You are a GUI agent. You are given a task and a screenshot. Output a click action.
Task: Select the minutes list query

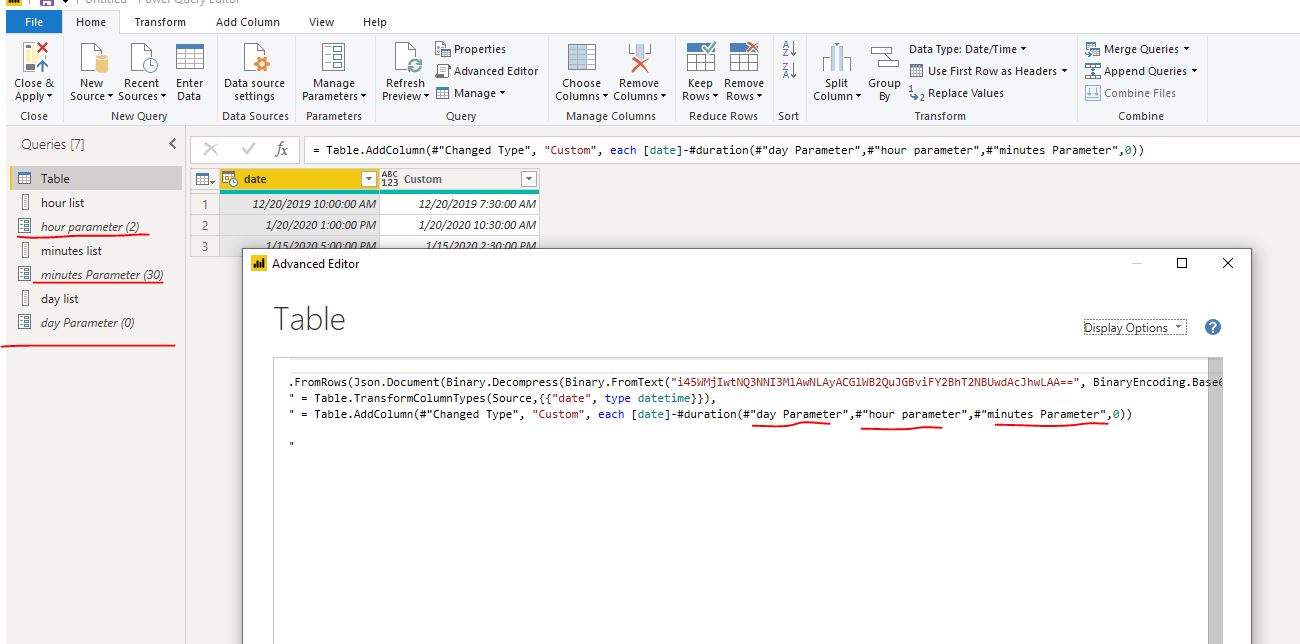point(96,250)
